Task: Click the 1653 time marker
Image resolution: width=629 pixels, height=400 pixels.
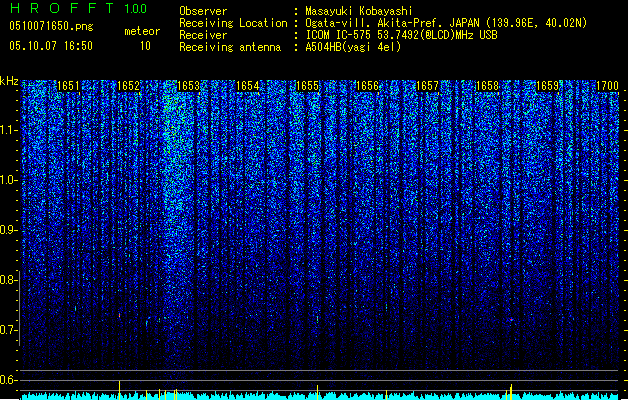Action: pos(188,86)
